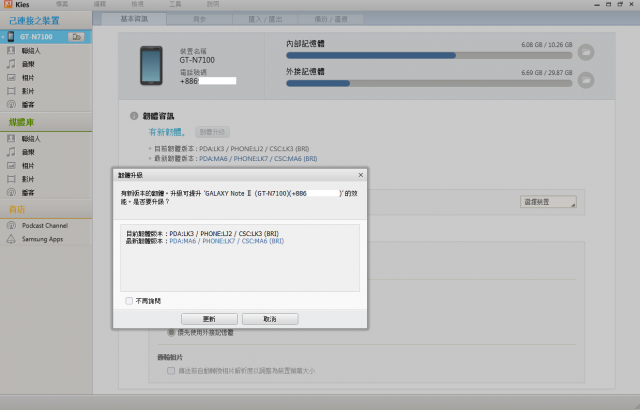Click the '6.69 GB / 29.87 GB' value
This screenshot has height=410, width=640.
547,73
